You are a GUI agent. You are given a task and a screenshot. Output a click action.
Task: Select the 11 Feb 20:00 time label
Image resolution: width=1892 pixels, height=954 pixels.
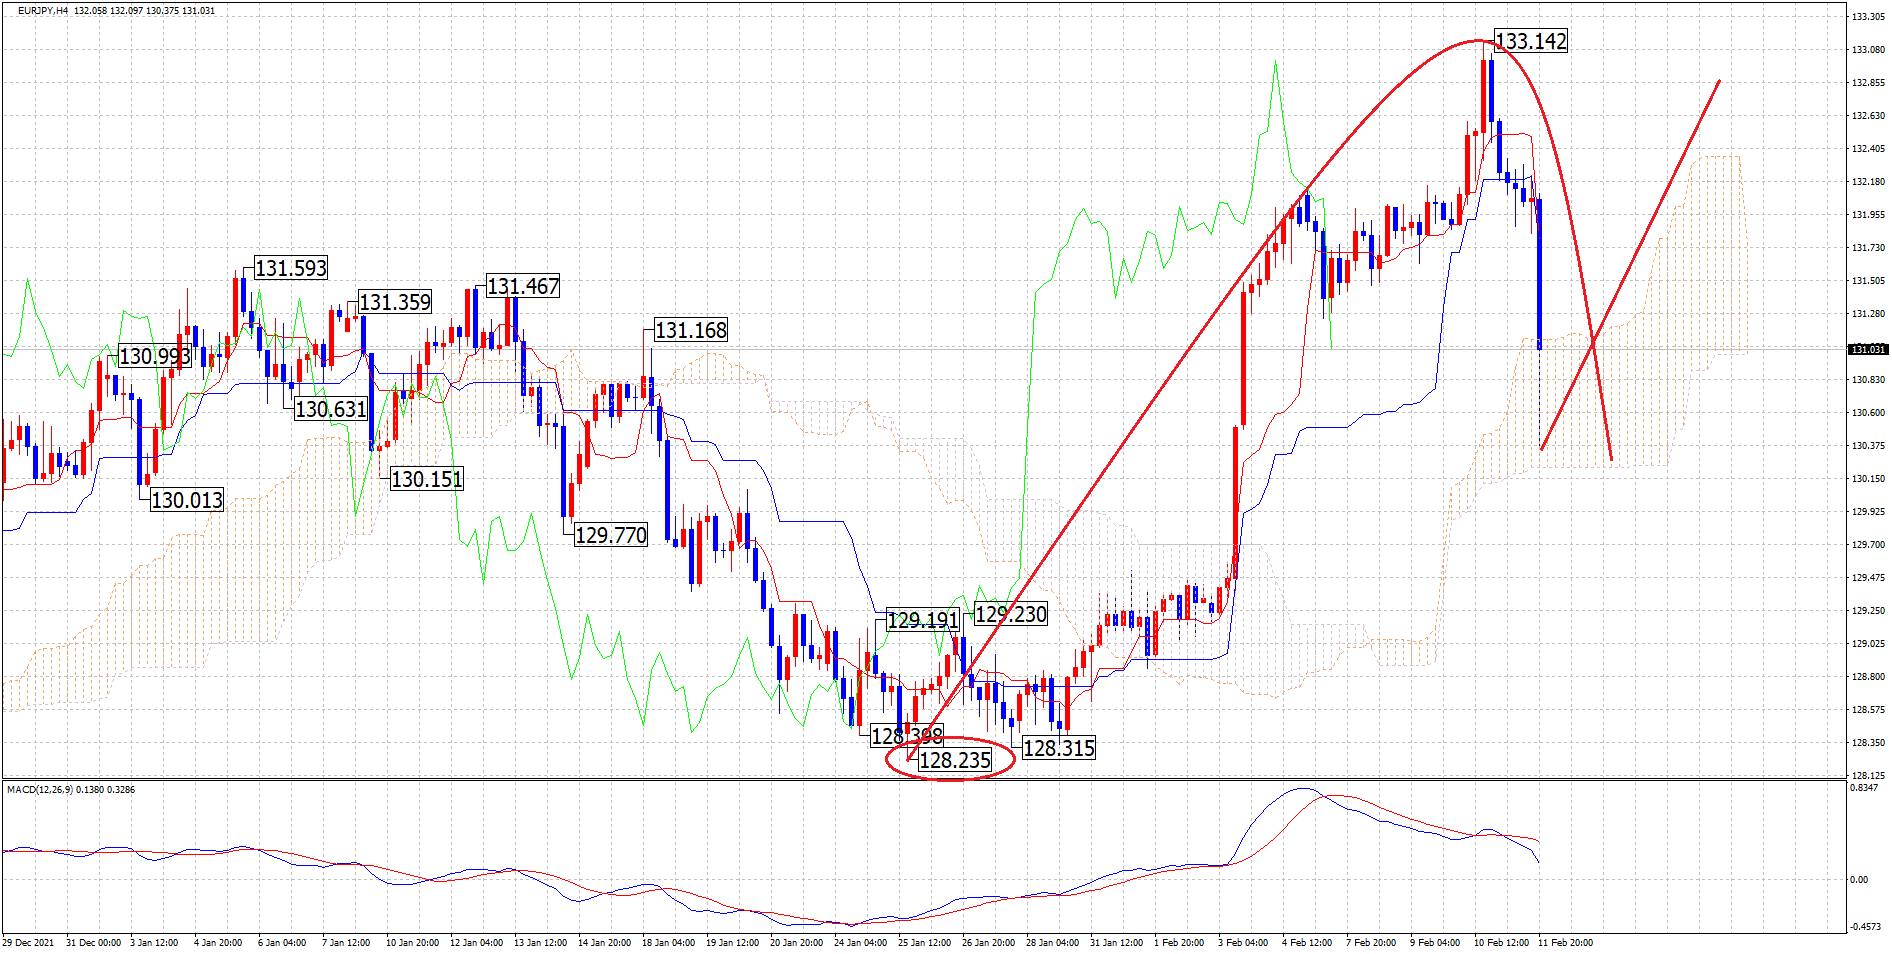[1565, 942]
